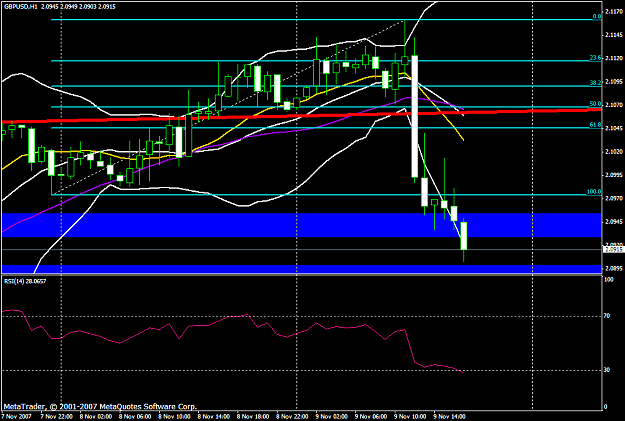Click the 8 Nov 18:00 time label
The width and height of the screenshot is (625, 421).
(254, 417)
